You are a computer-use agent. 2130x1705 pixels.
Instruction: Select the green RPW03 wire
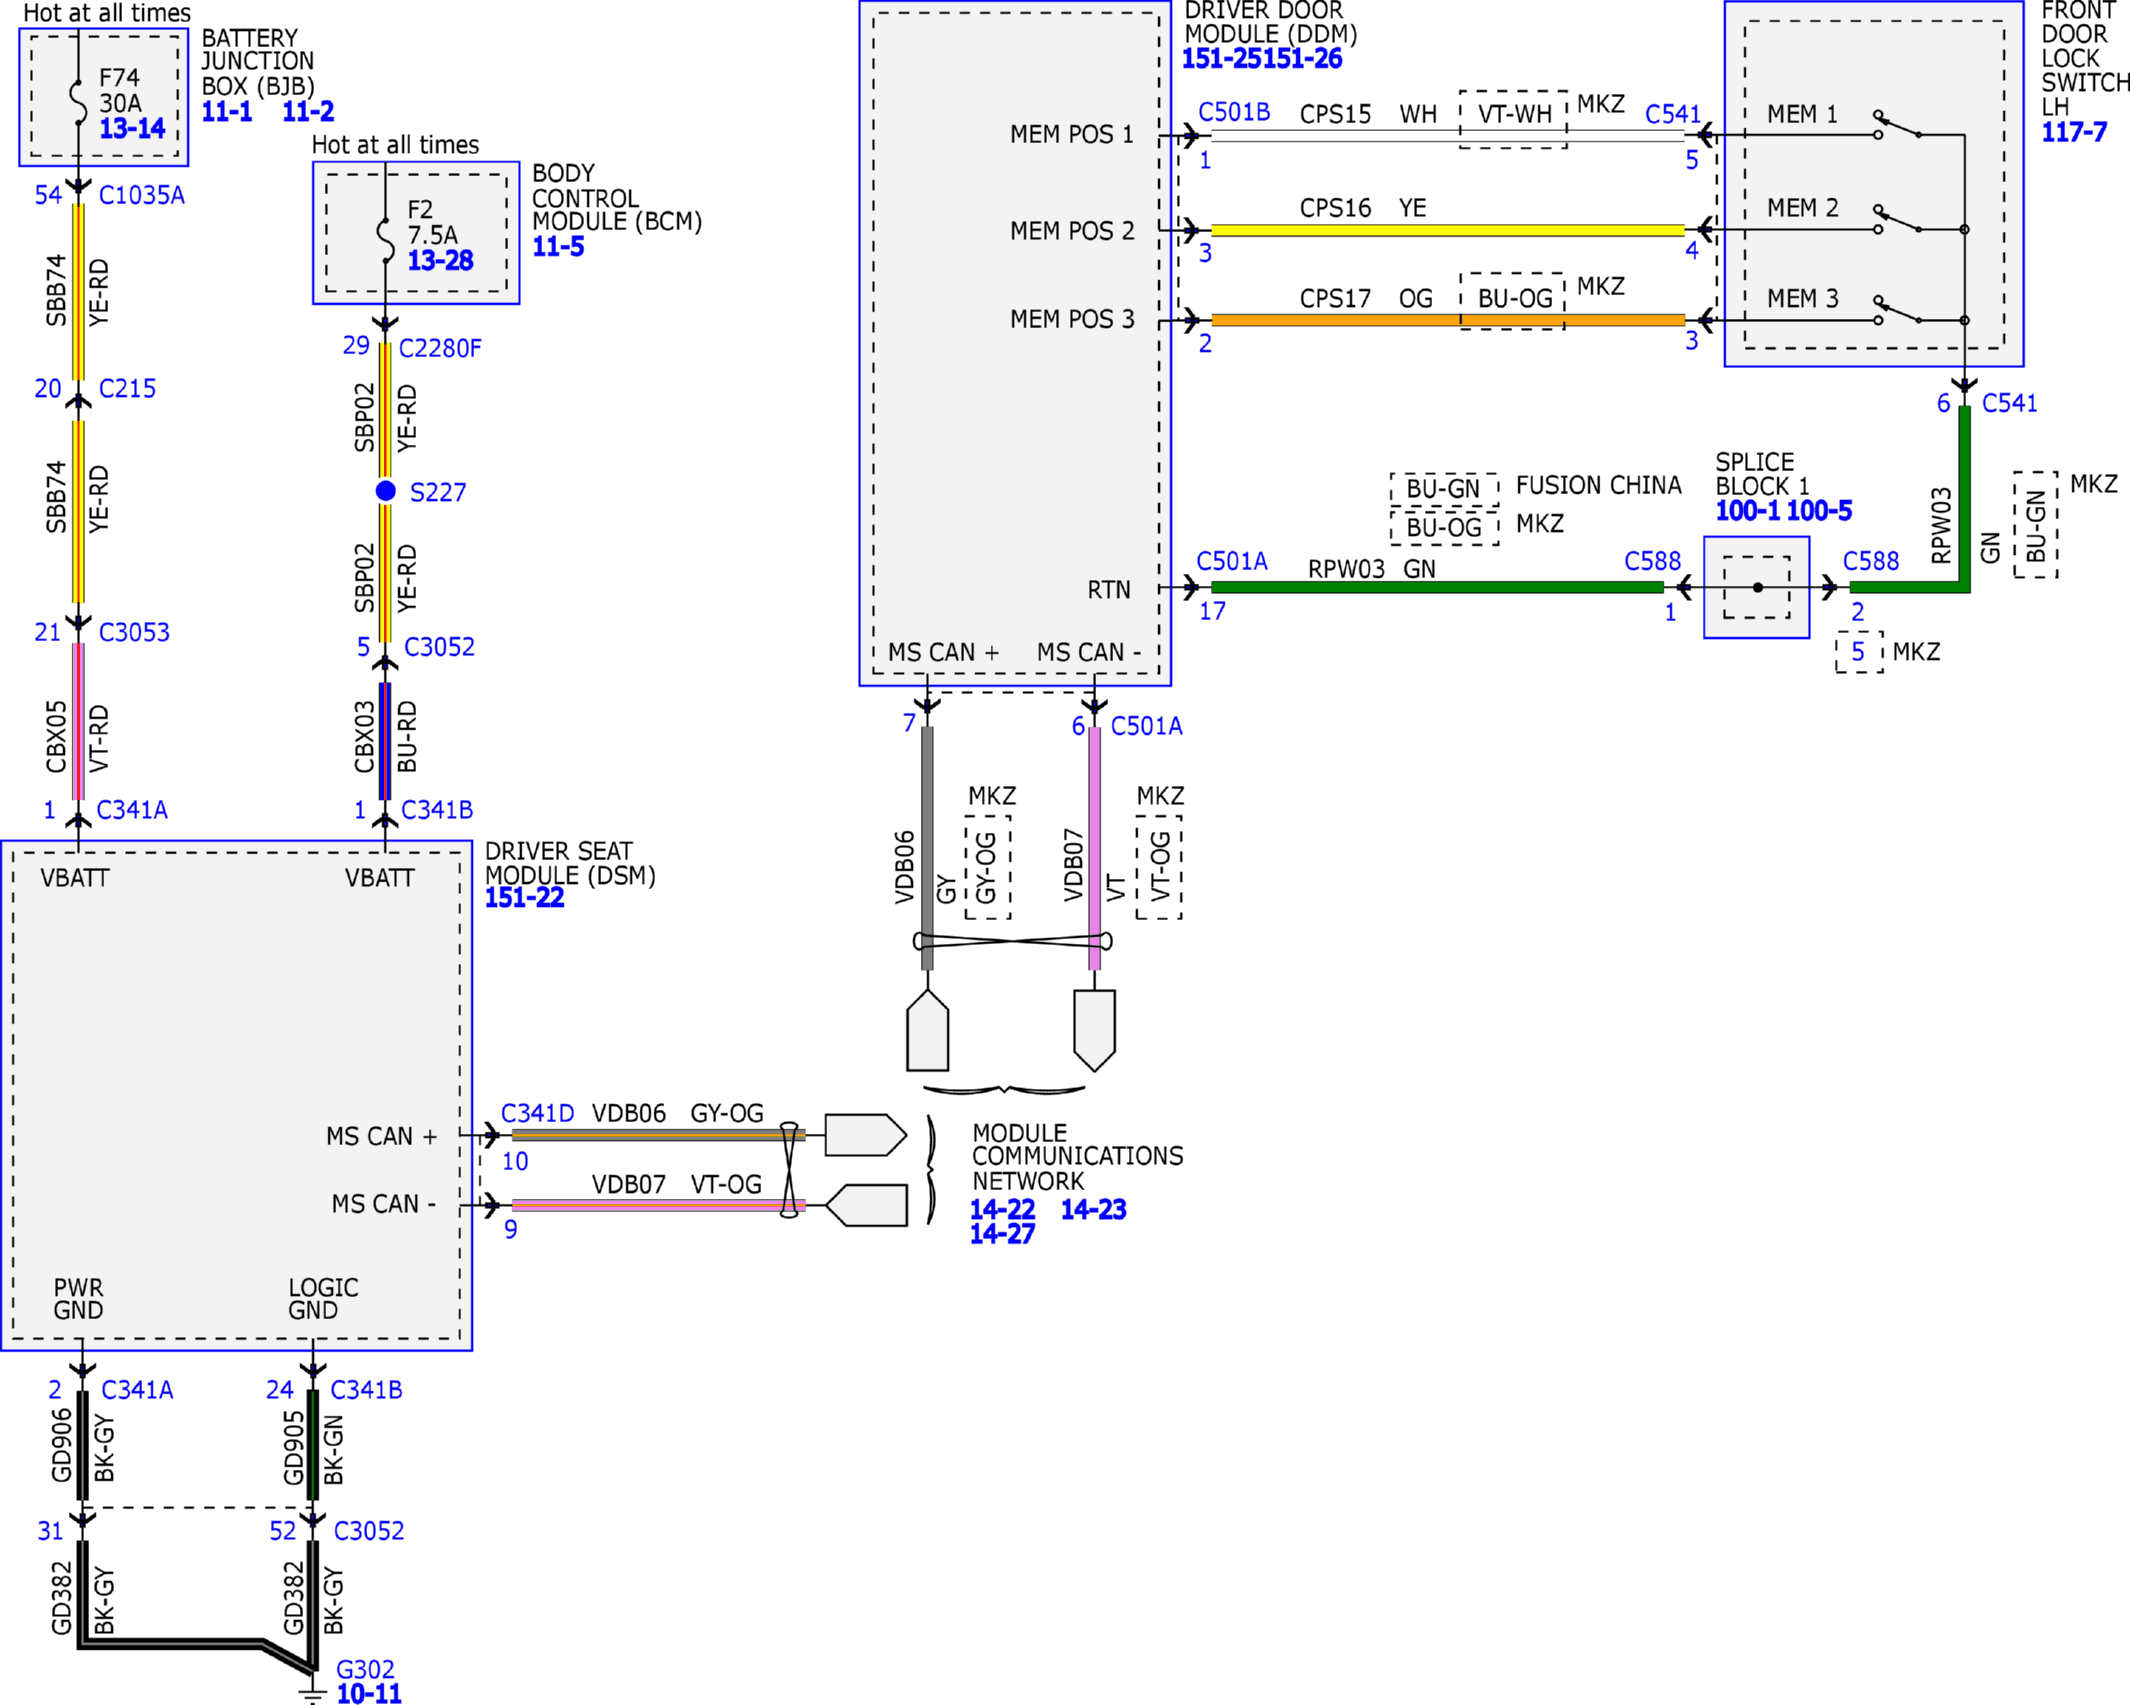[1437, 588]
